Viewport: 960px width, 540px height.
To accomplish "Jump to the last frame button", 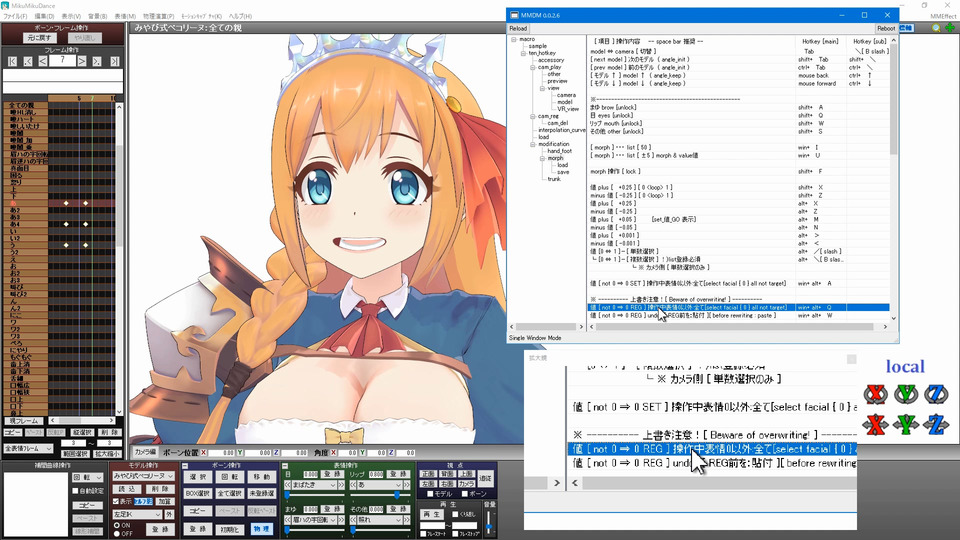I will pos(114,61).
